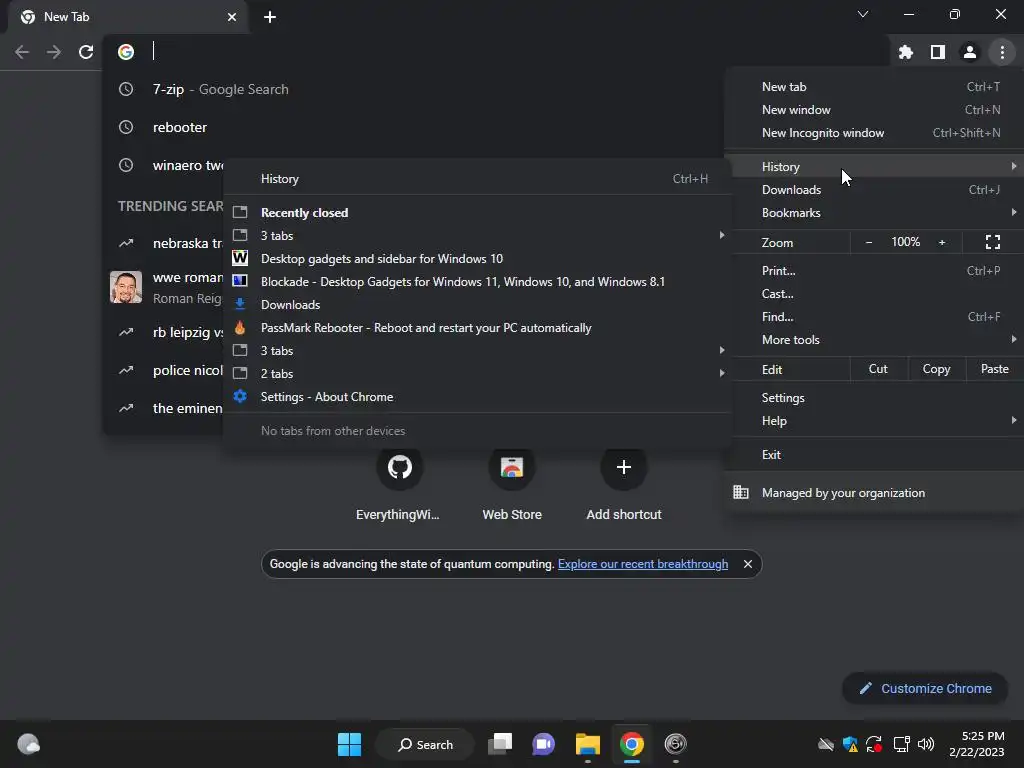
Task: Click the Windows Security shield tray icon
Action: pos(850,744)
